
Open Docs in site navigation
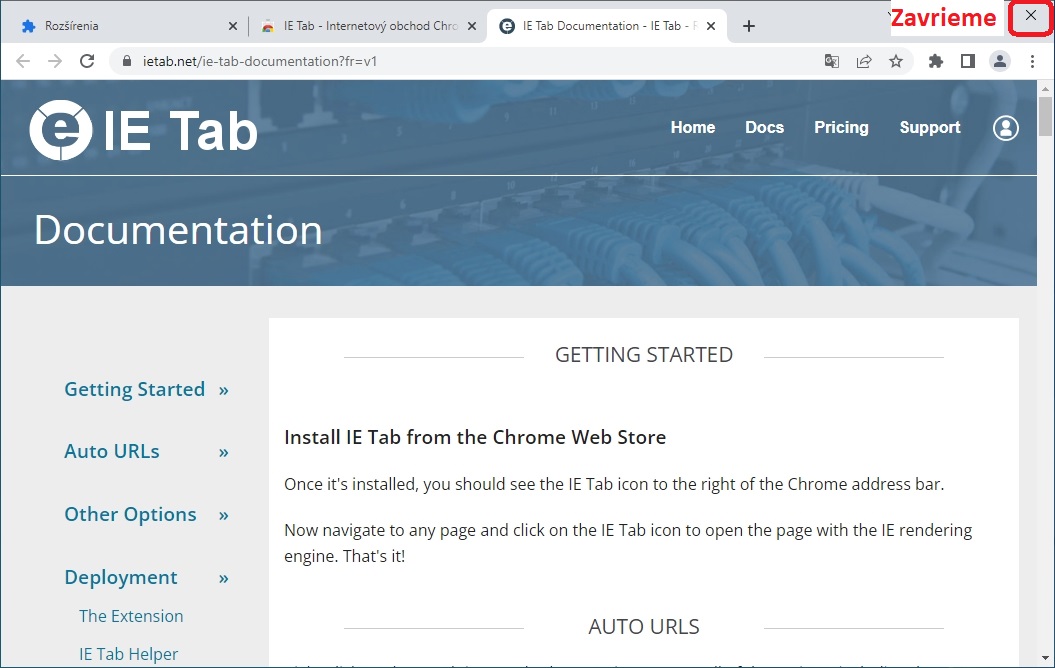pos(764,127)
